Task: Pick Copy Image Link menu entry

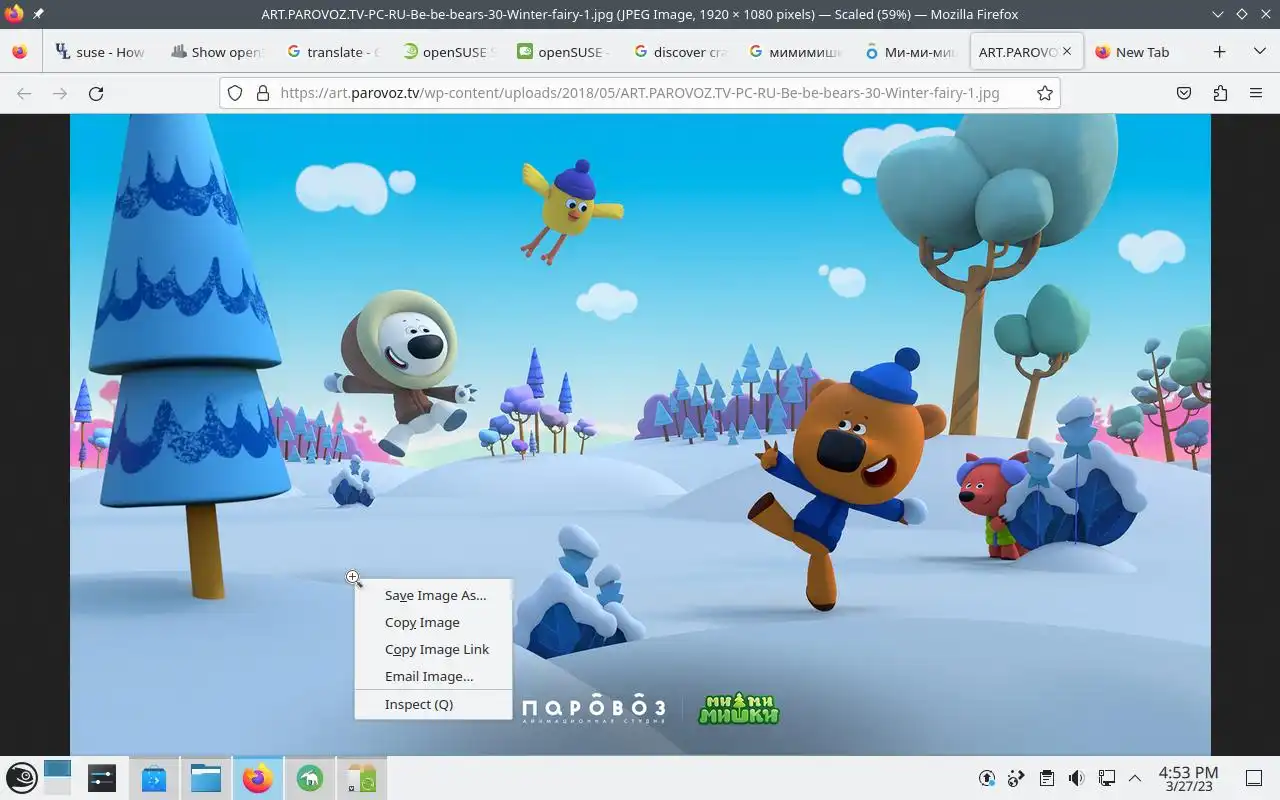Action: (x=433, y=649)
